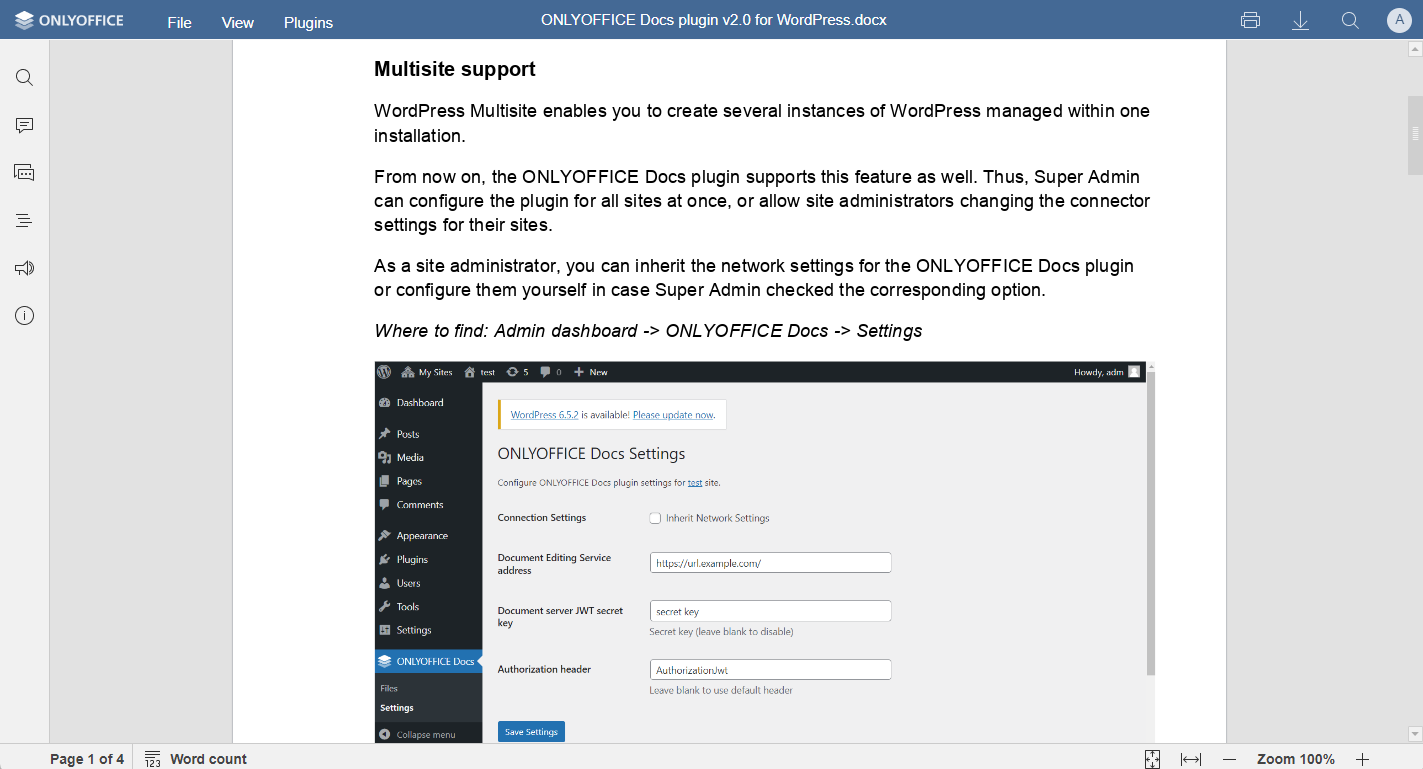Open the Chat panel icon

(25, 173)
